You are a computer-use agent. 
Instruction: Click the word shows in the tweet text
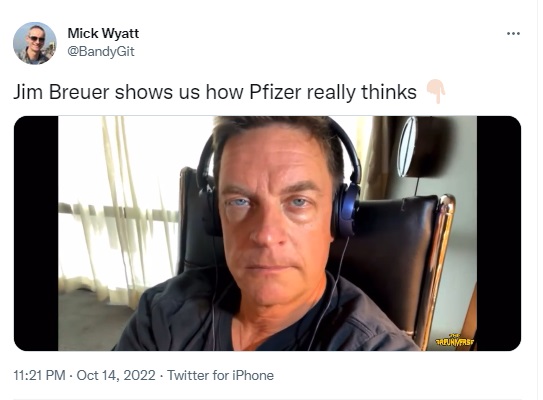point(143,92)
